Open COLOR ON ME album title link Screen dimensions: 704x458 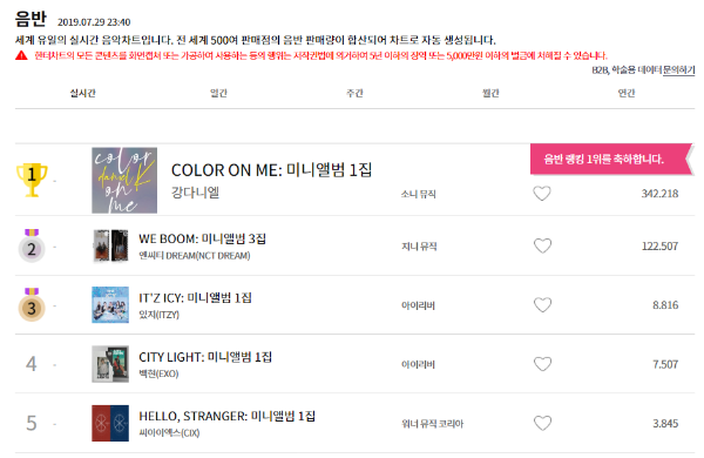(x=271, y=170)
